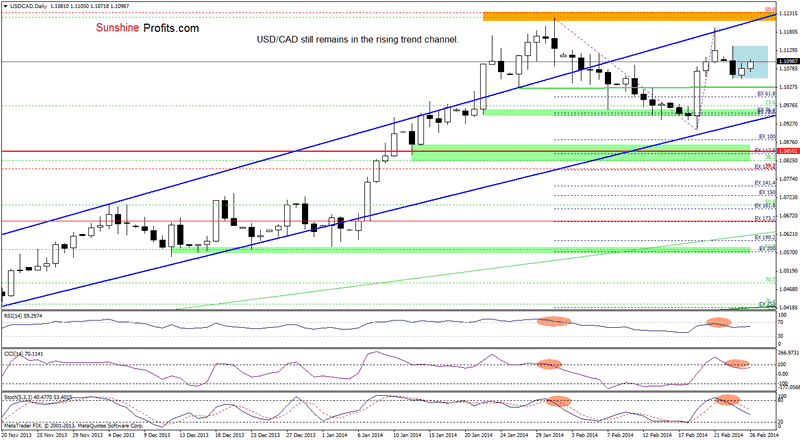The width and height of the screenshot is (800, 440).
Task: Click the EX 141.4 Fibonacci expansion label
Action: 765,183
